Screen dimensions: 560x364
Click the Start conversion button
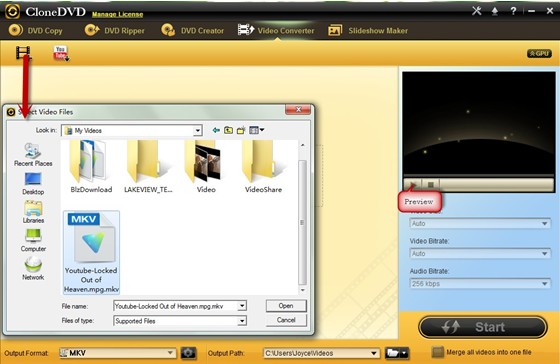click(483, 327)
